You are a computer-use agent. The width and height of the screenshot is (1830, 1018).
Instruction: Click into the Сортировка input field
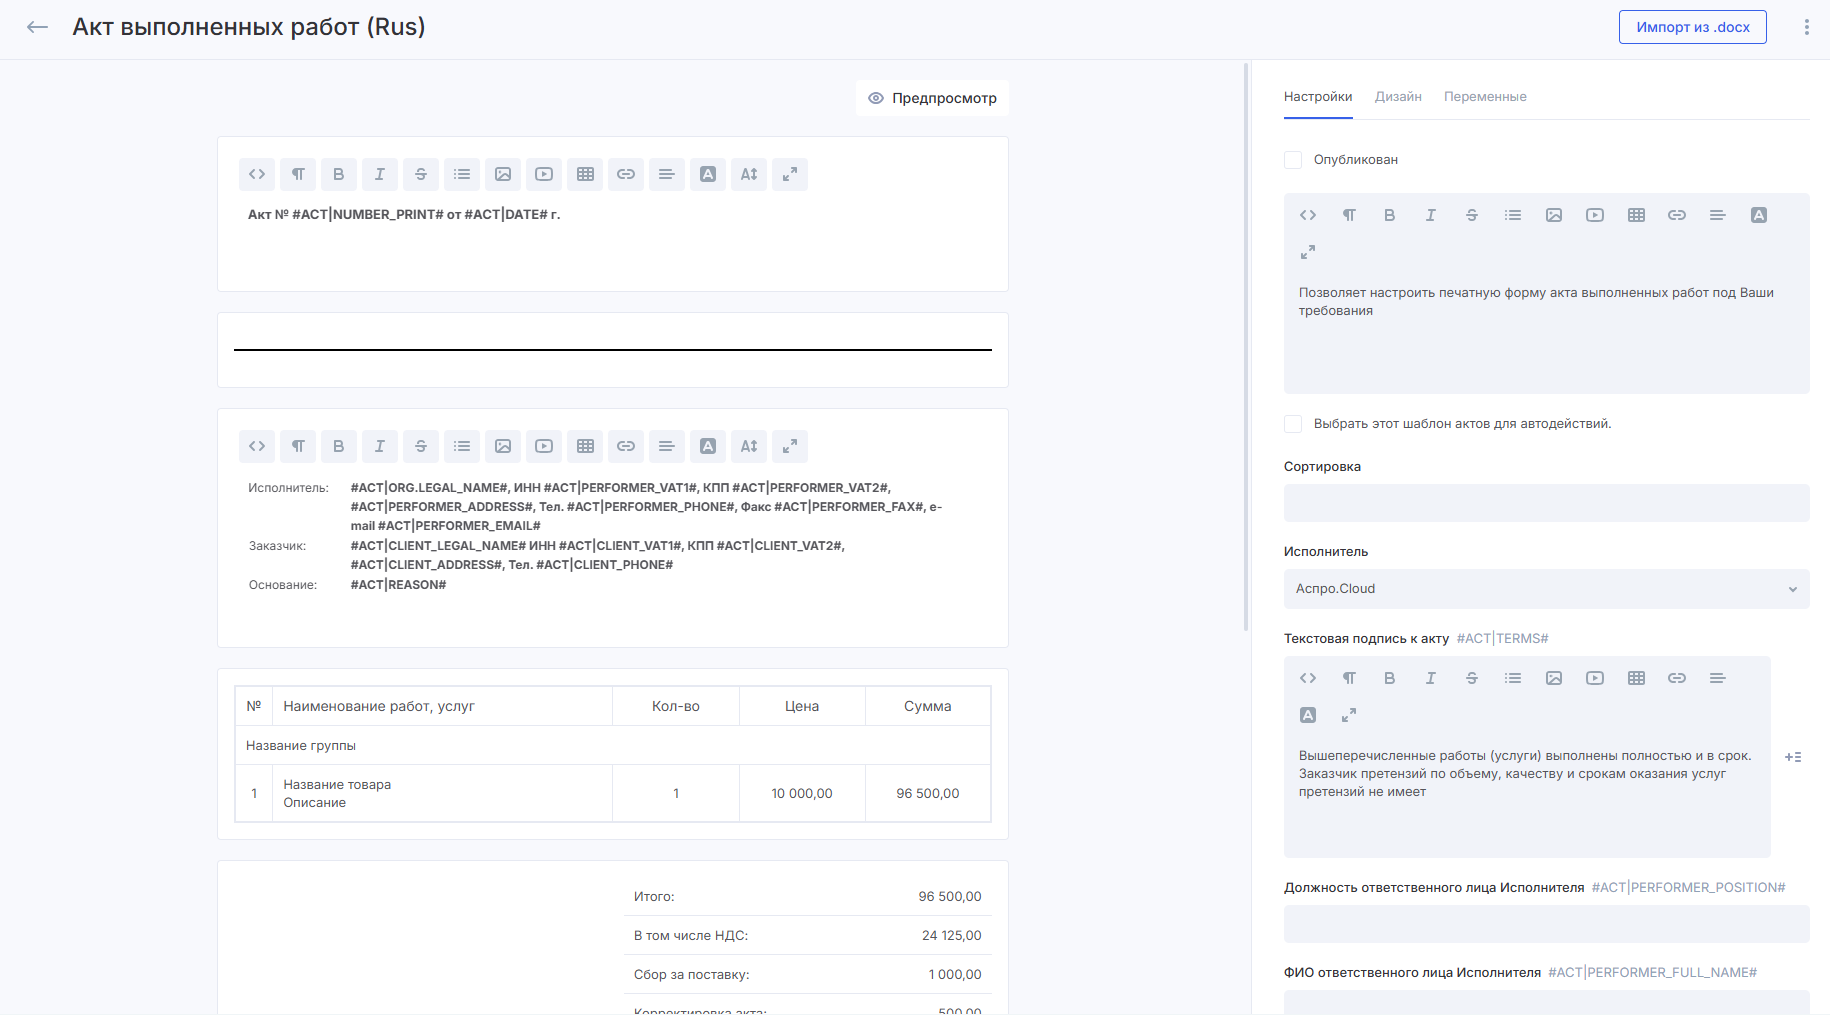pos(1546,503)
